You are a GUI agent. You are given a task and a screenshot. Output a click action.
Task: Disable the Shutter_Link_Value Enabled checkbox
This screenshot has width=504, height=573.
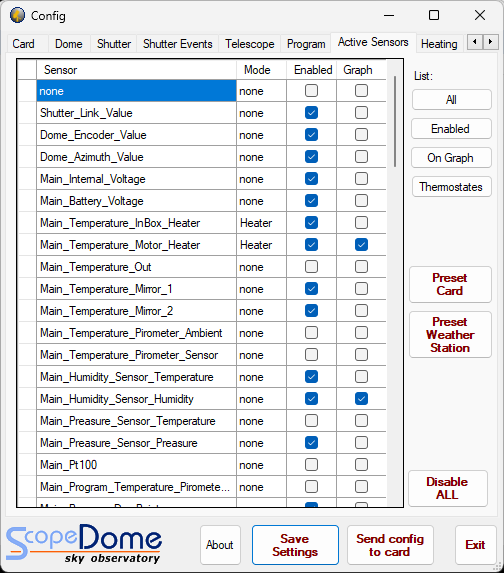[311, 113]
